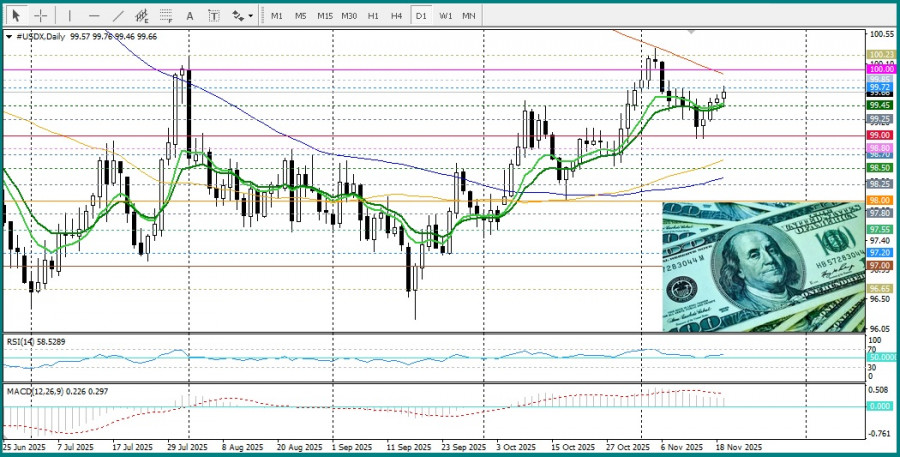Choose the vertical line drawing tool

coord(69,16)
